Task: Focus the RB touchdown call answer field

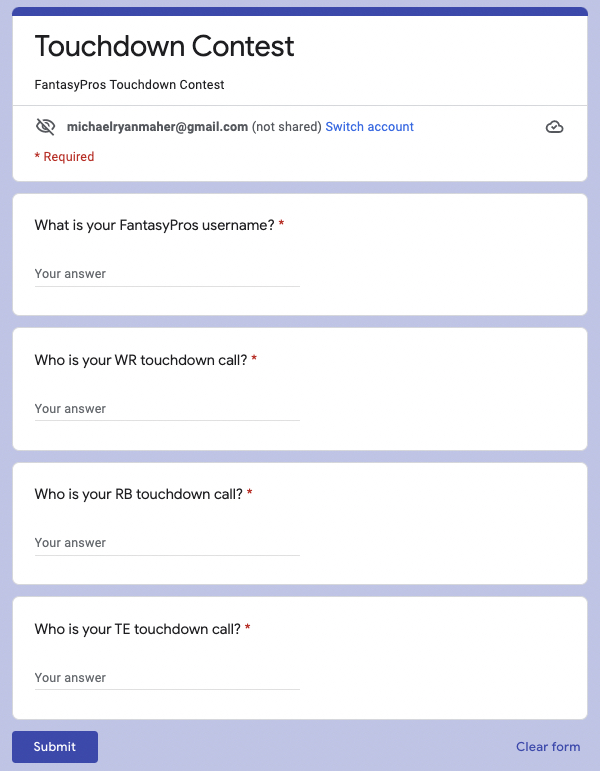Action: pos(167,543)
